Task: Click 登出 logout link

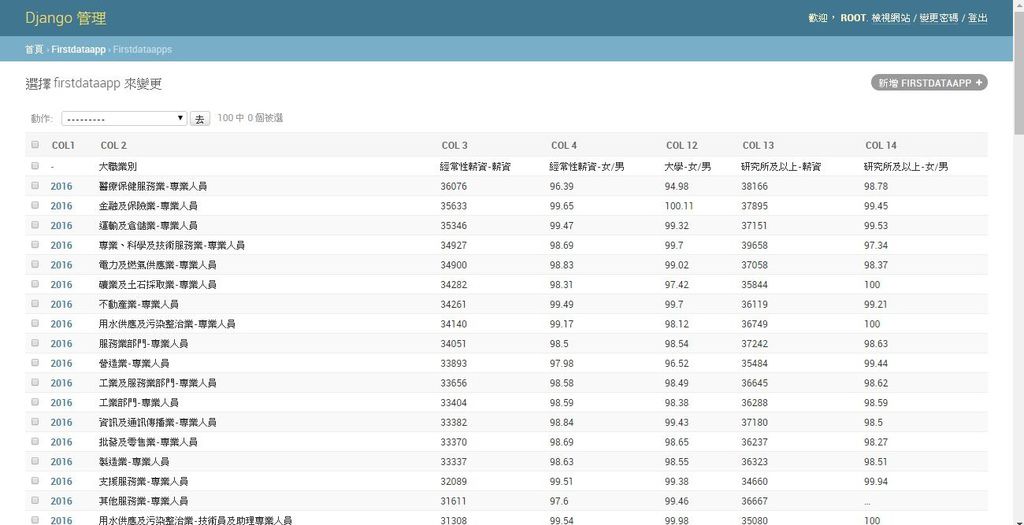Action: [978, 18]
